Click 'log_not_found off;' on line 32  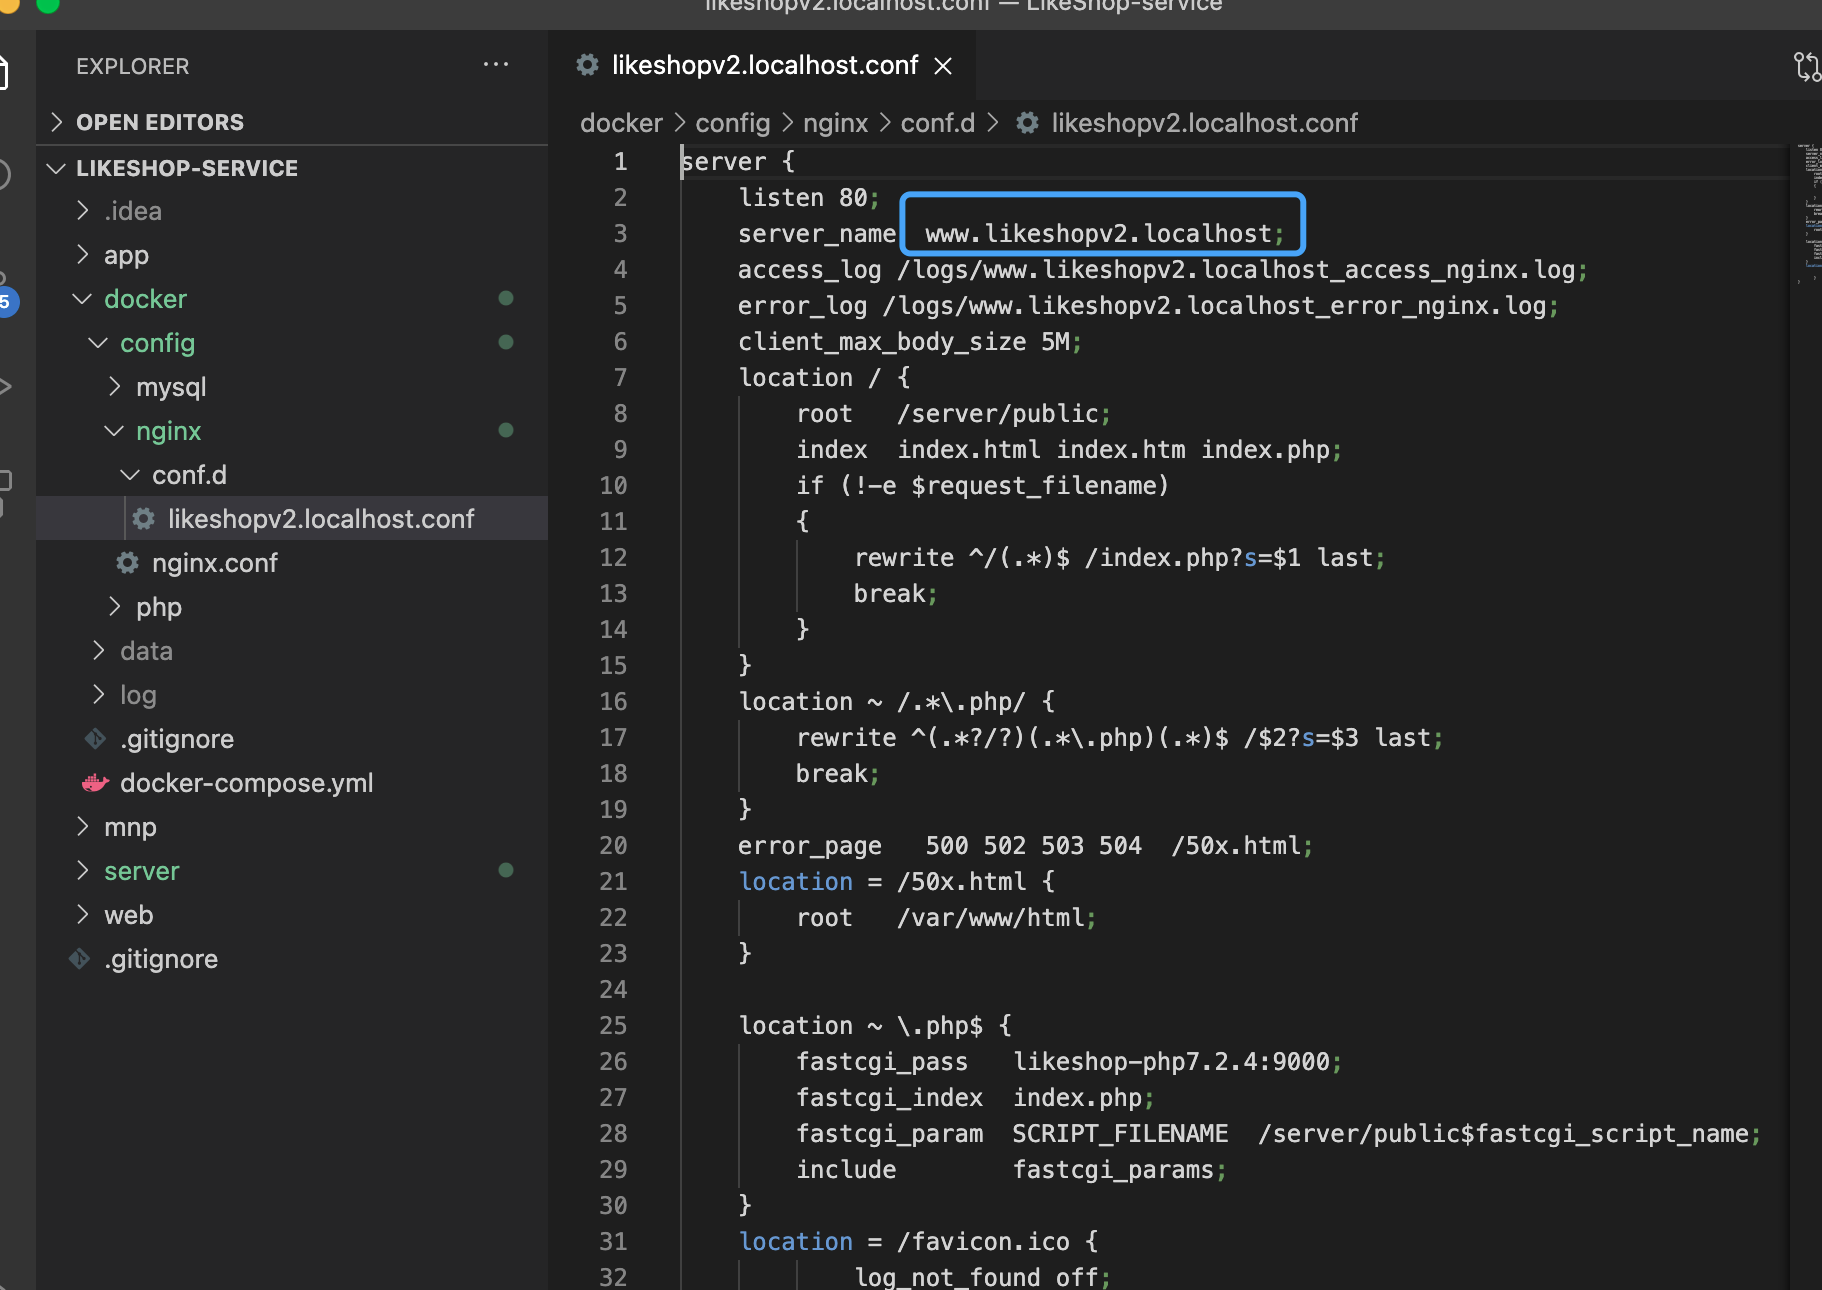coord(983,1277)
